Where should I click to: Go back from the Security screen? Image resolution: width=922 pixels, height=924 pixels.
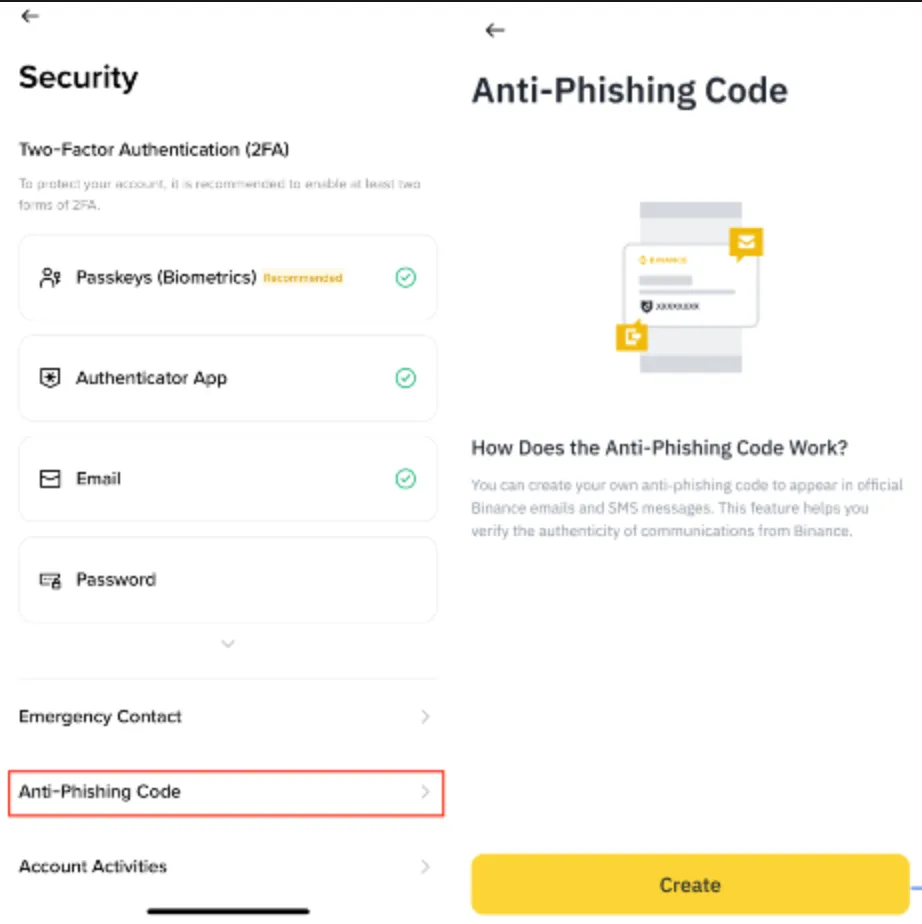click(29, 16)
